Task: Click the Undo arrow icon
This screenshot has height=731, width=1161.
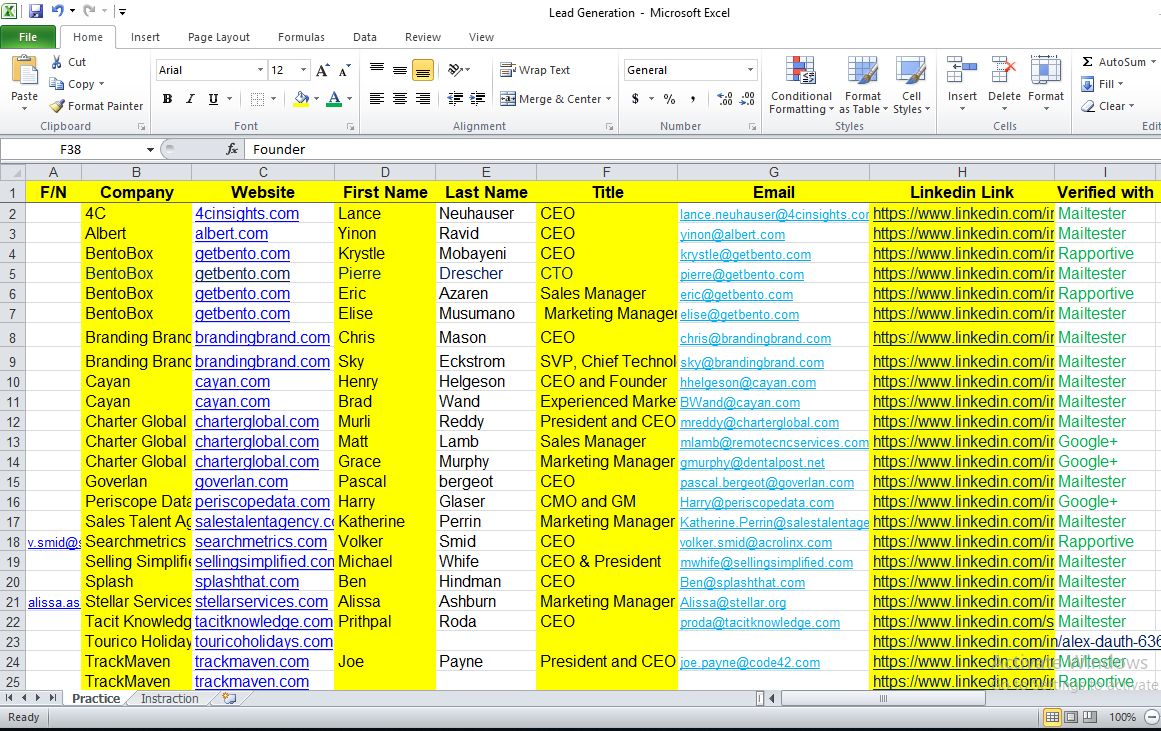Action: (58, 11)
